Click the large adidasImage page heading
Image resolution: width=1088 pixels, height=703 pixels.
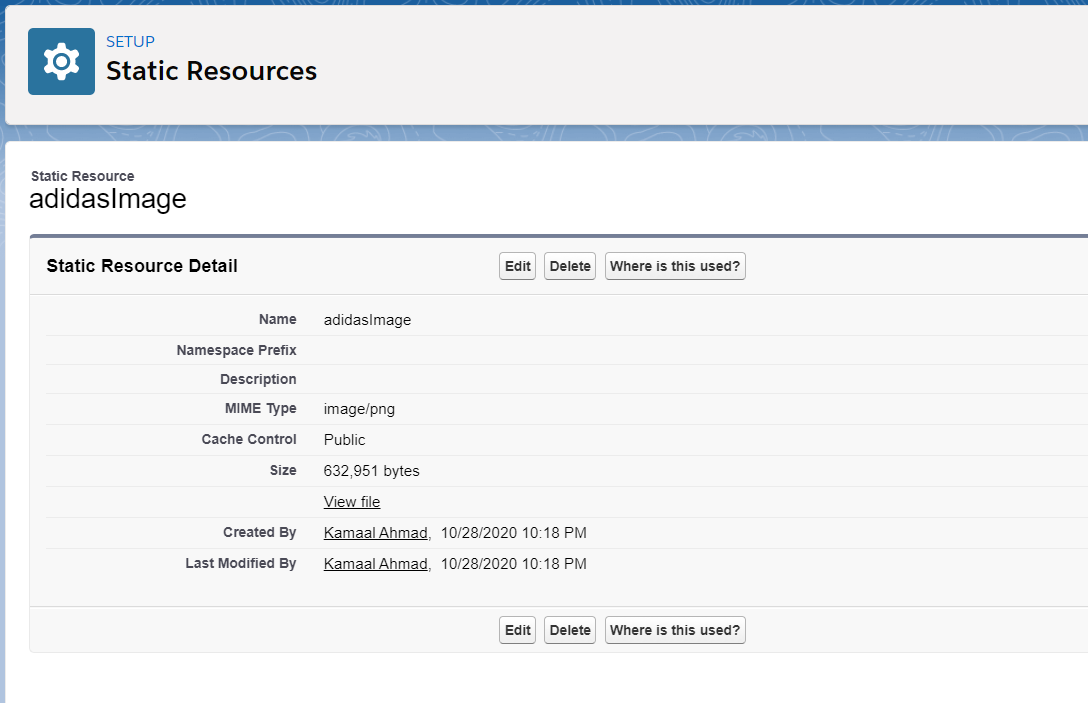108,199
